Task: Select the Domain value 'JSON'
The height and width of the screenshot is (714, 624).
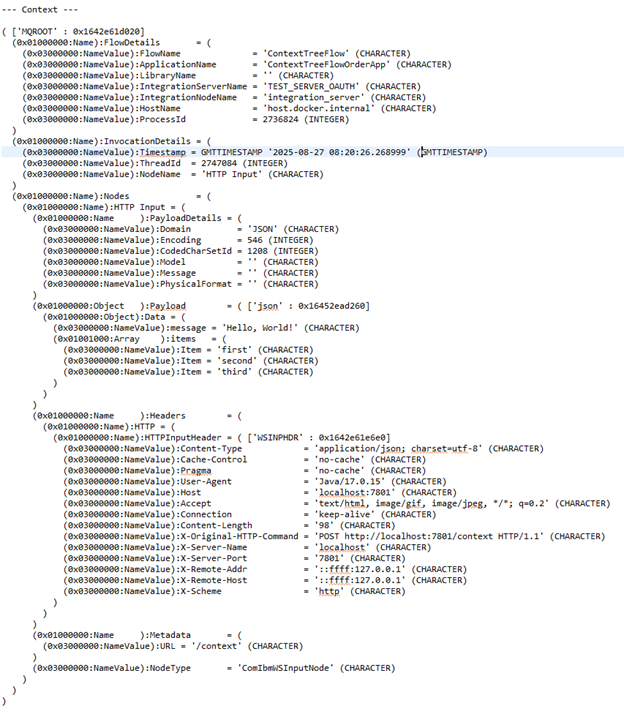Action: point(262,229)
